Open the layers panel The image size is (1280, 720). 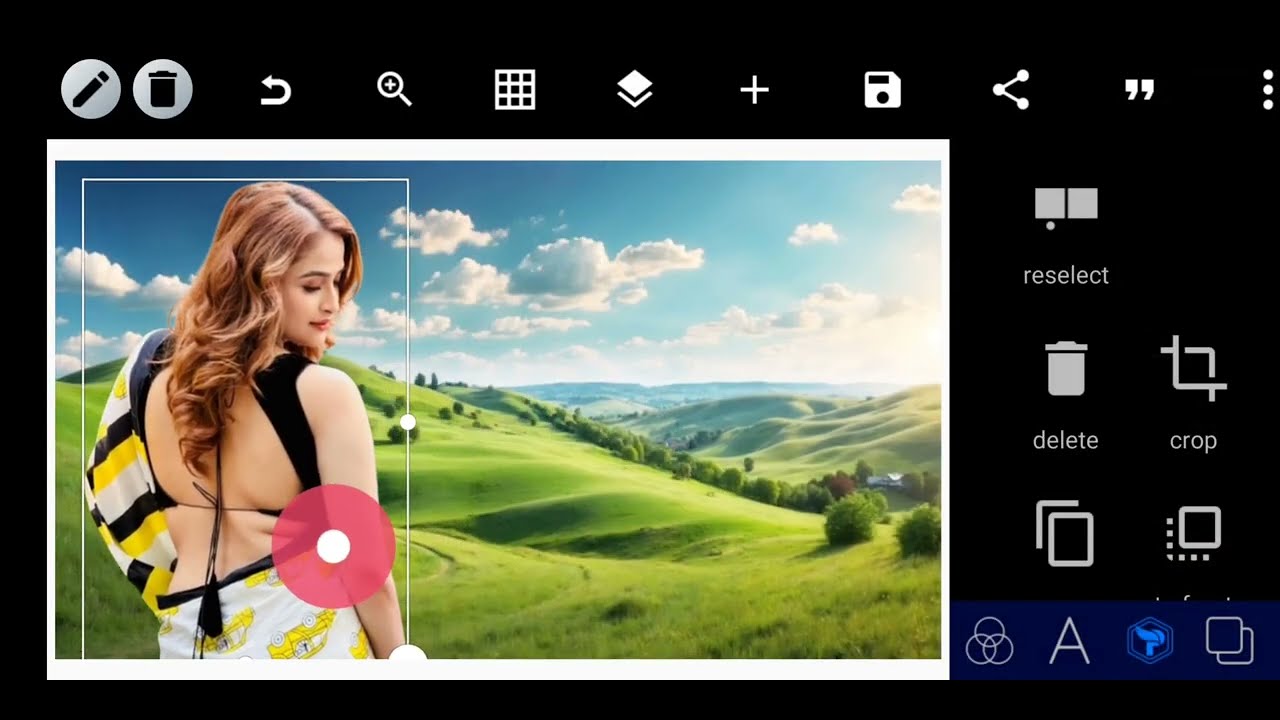pos(635,91)
